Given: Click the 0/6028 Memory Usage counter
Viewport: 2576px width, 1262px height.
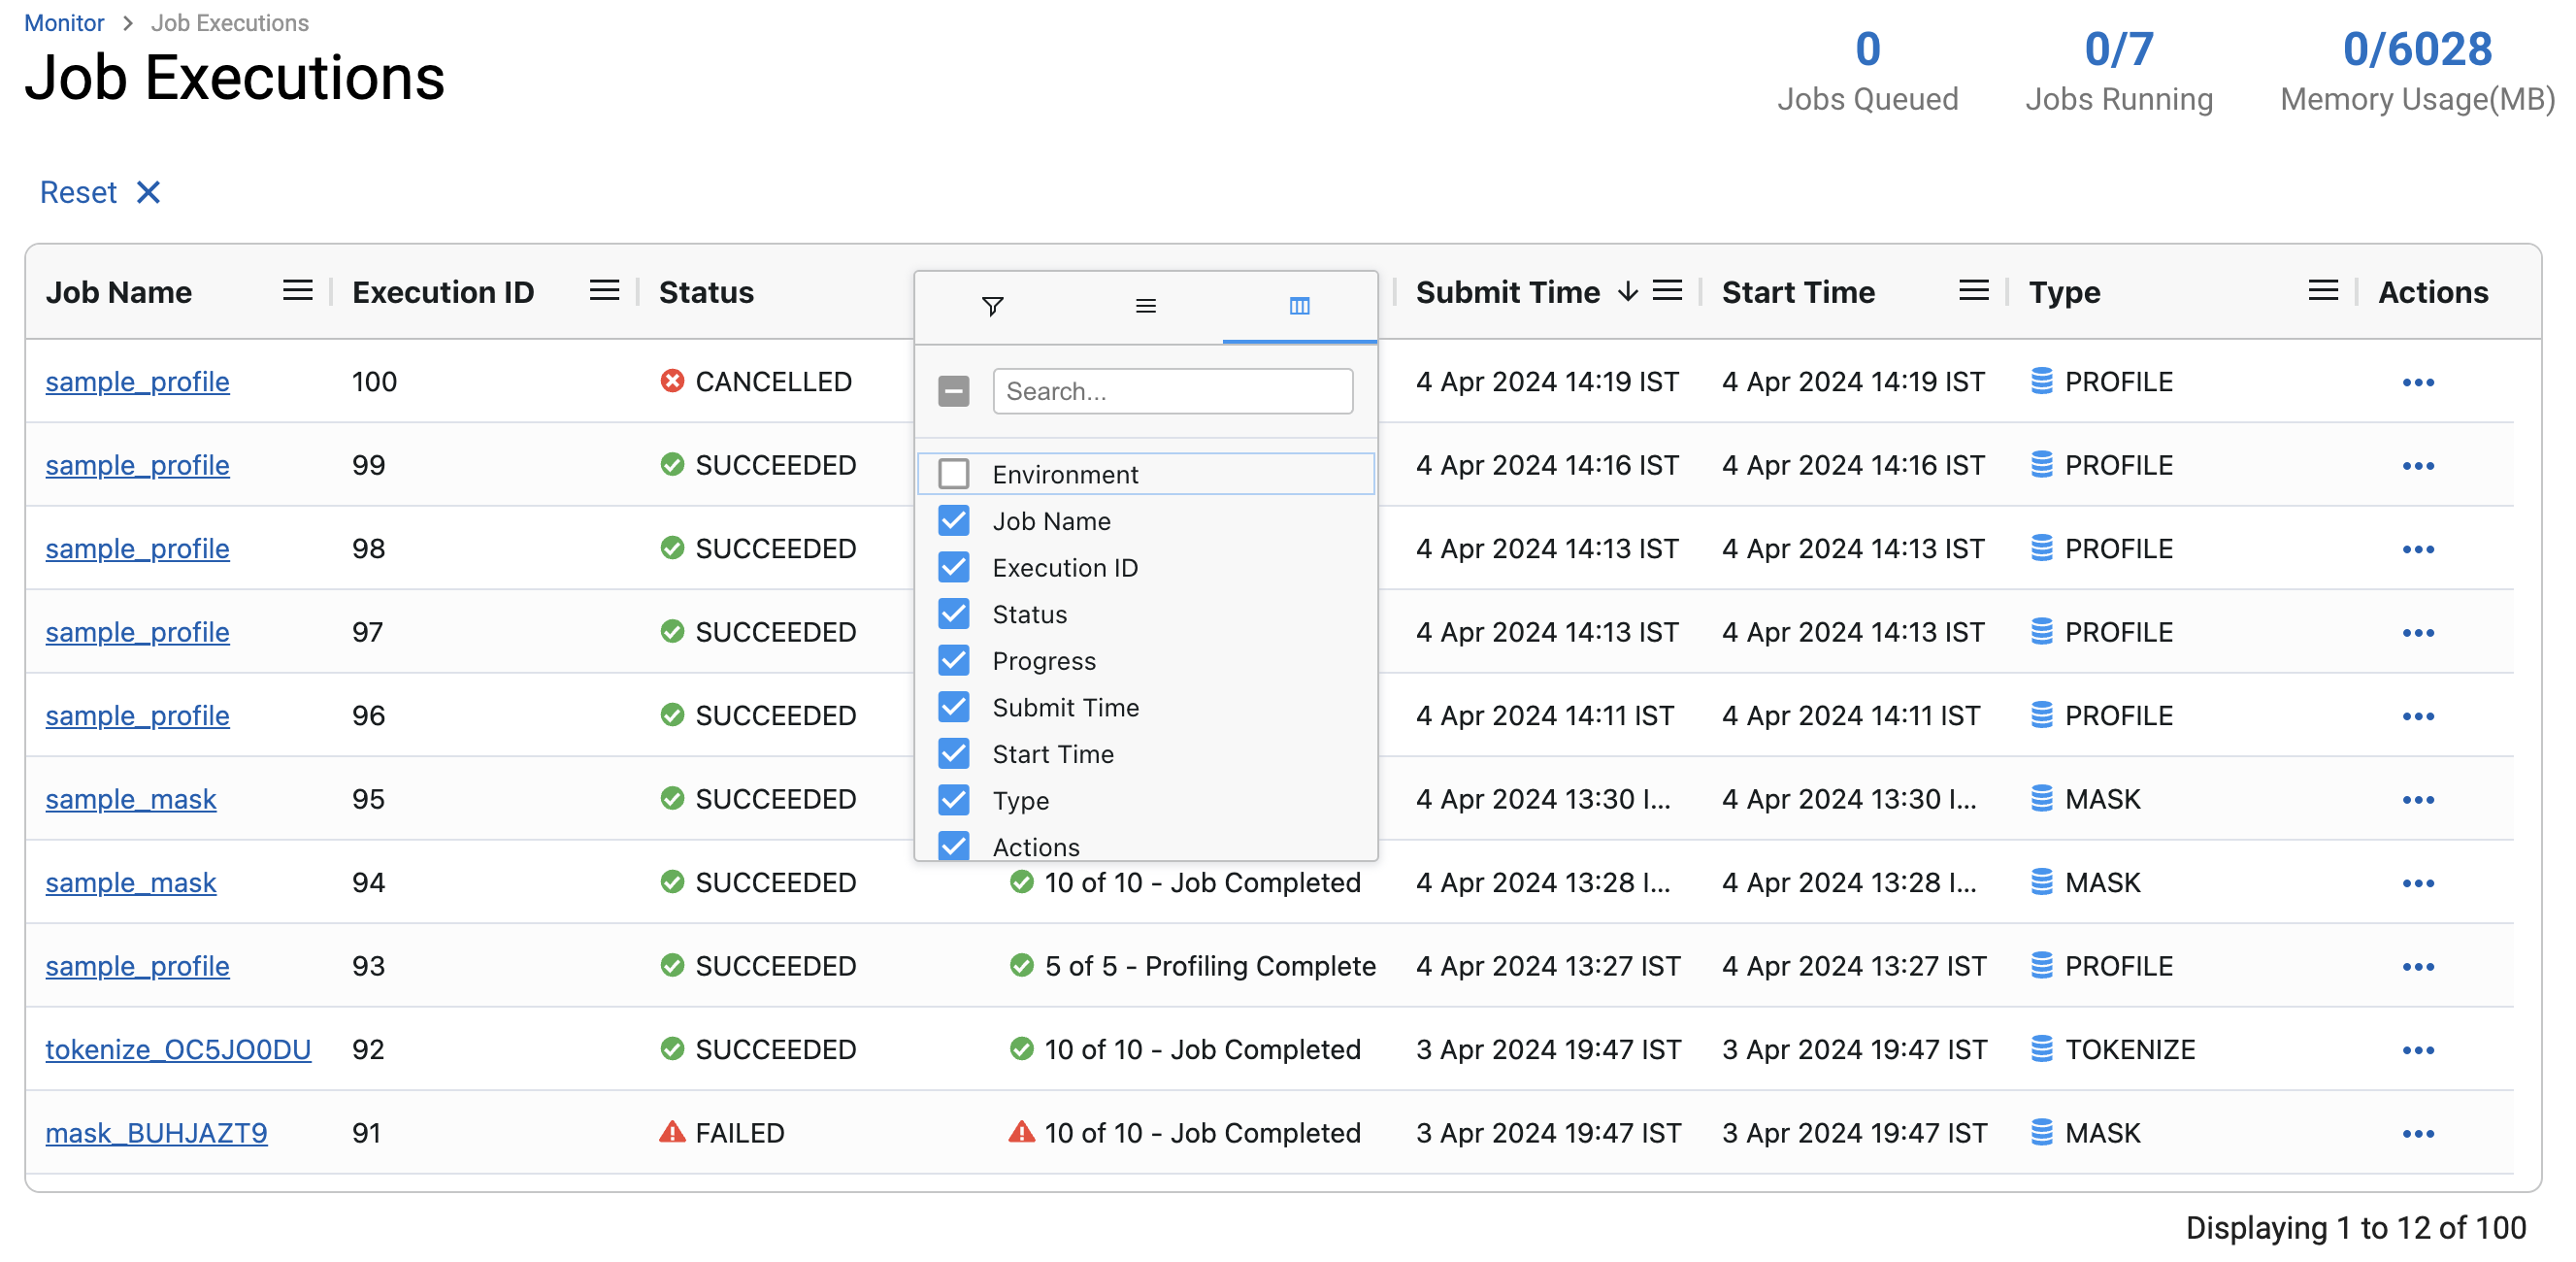Looking at the screenshot, I should coord(2417,72).
